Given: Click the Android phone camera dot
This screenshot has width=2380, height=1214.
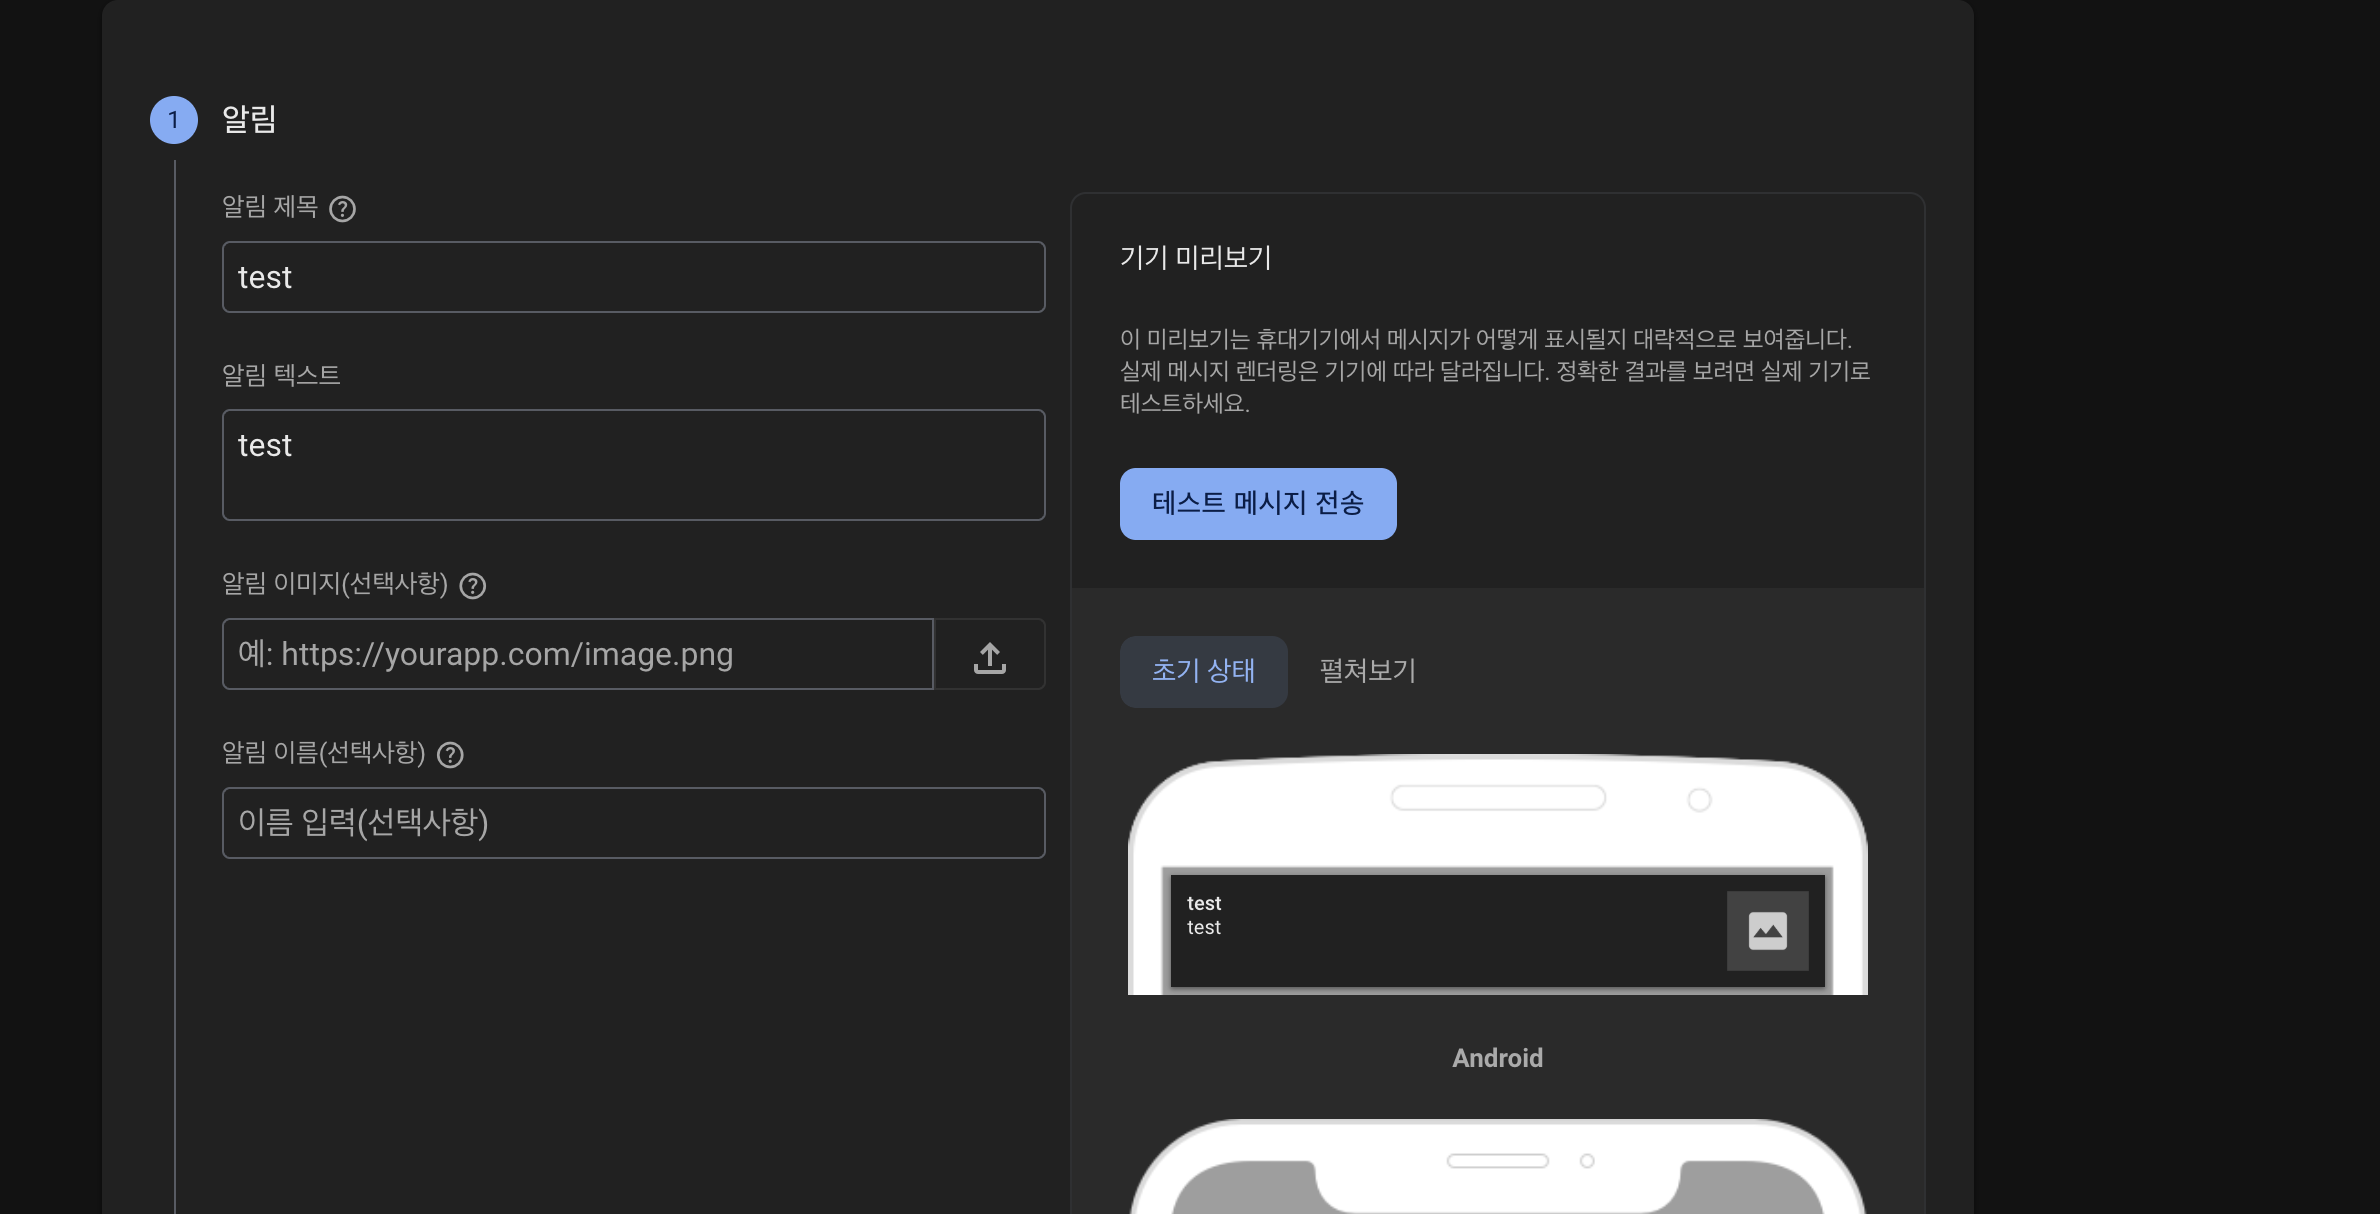Looking at the screenshot, I should 1698,800.
